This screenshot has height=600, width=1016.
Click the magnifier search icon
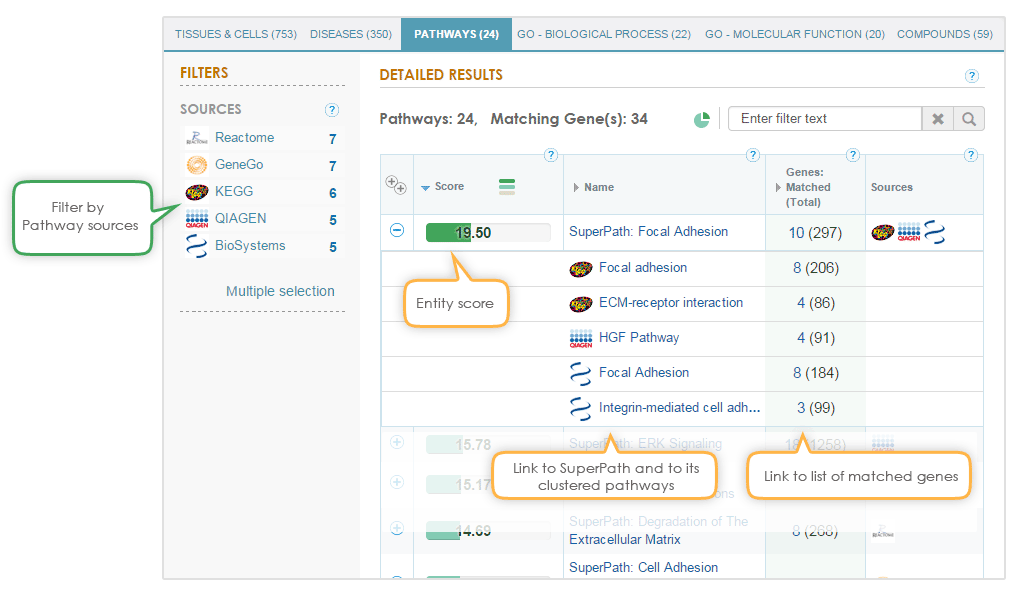[968, 119]
